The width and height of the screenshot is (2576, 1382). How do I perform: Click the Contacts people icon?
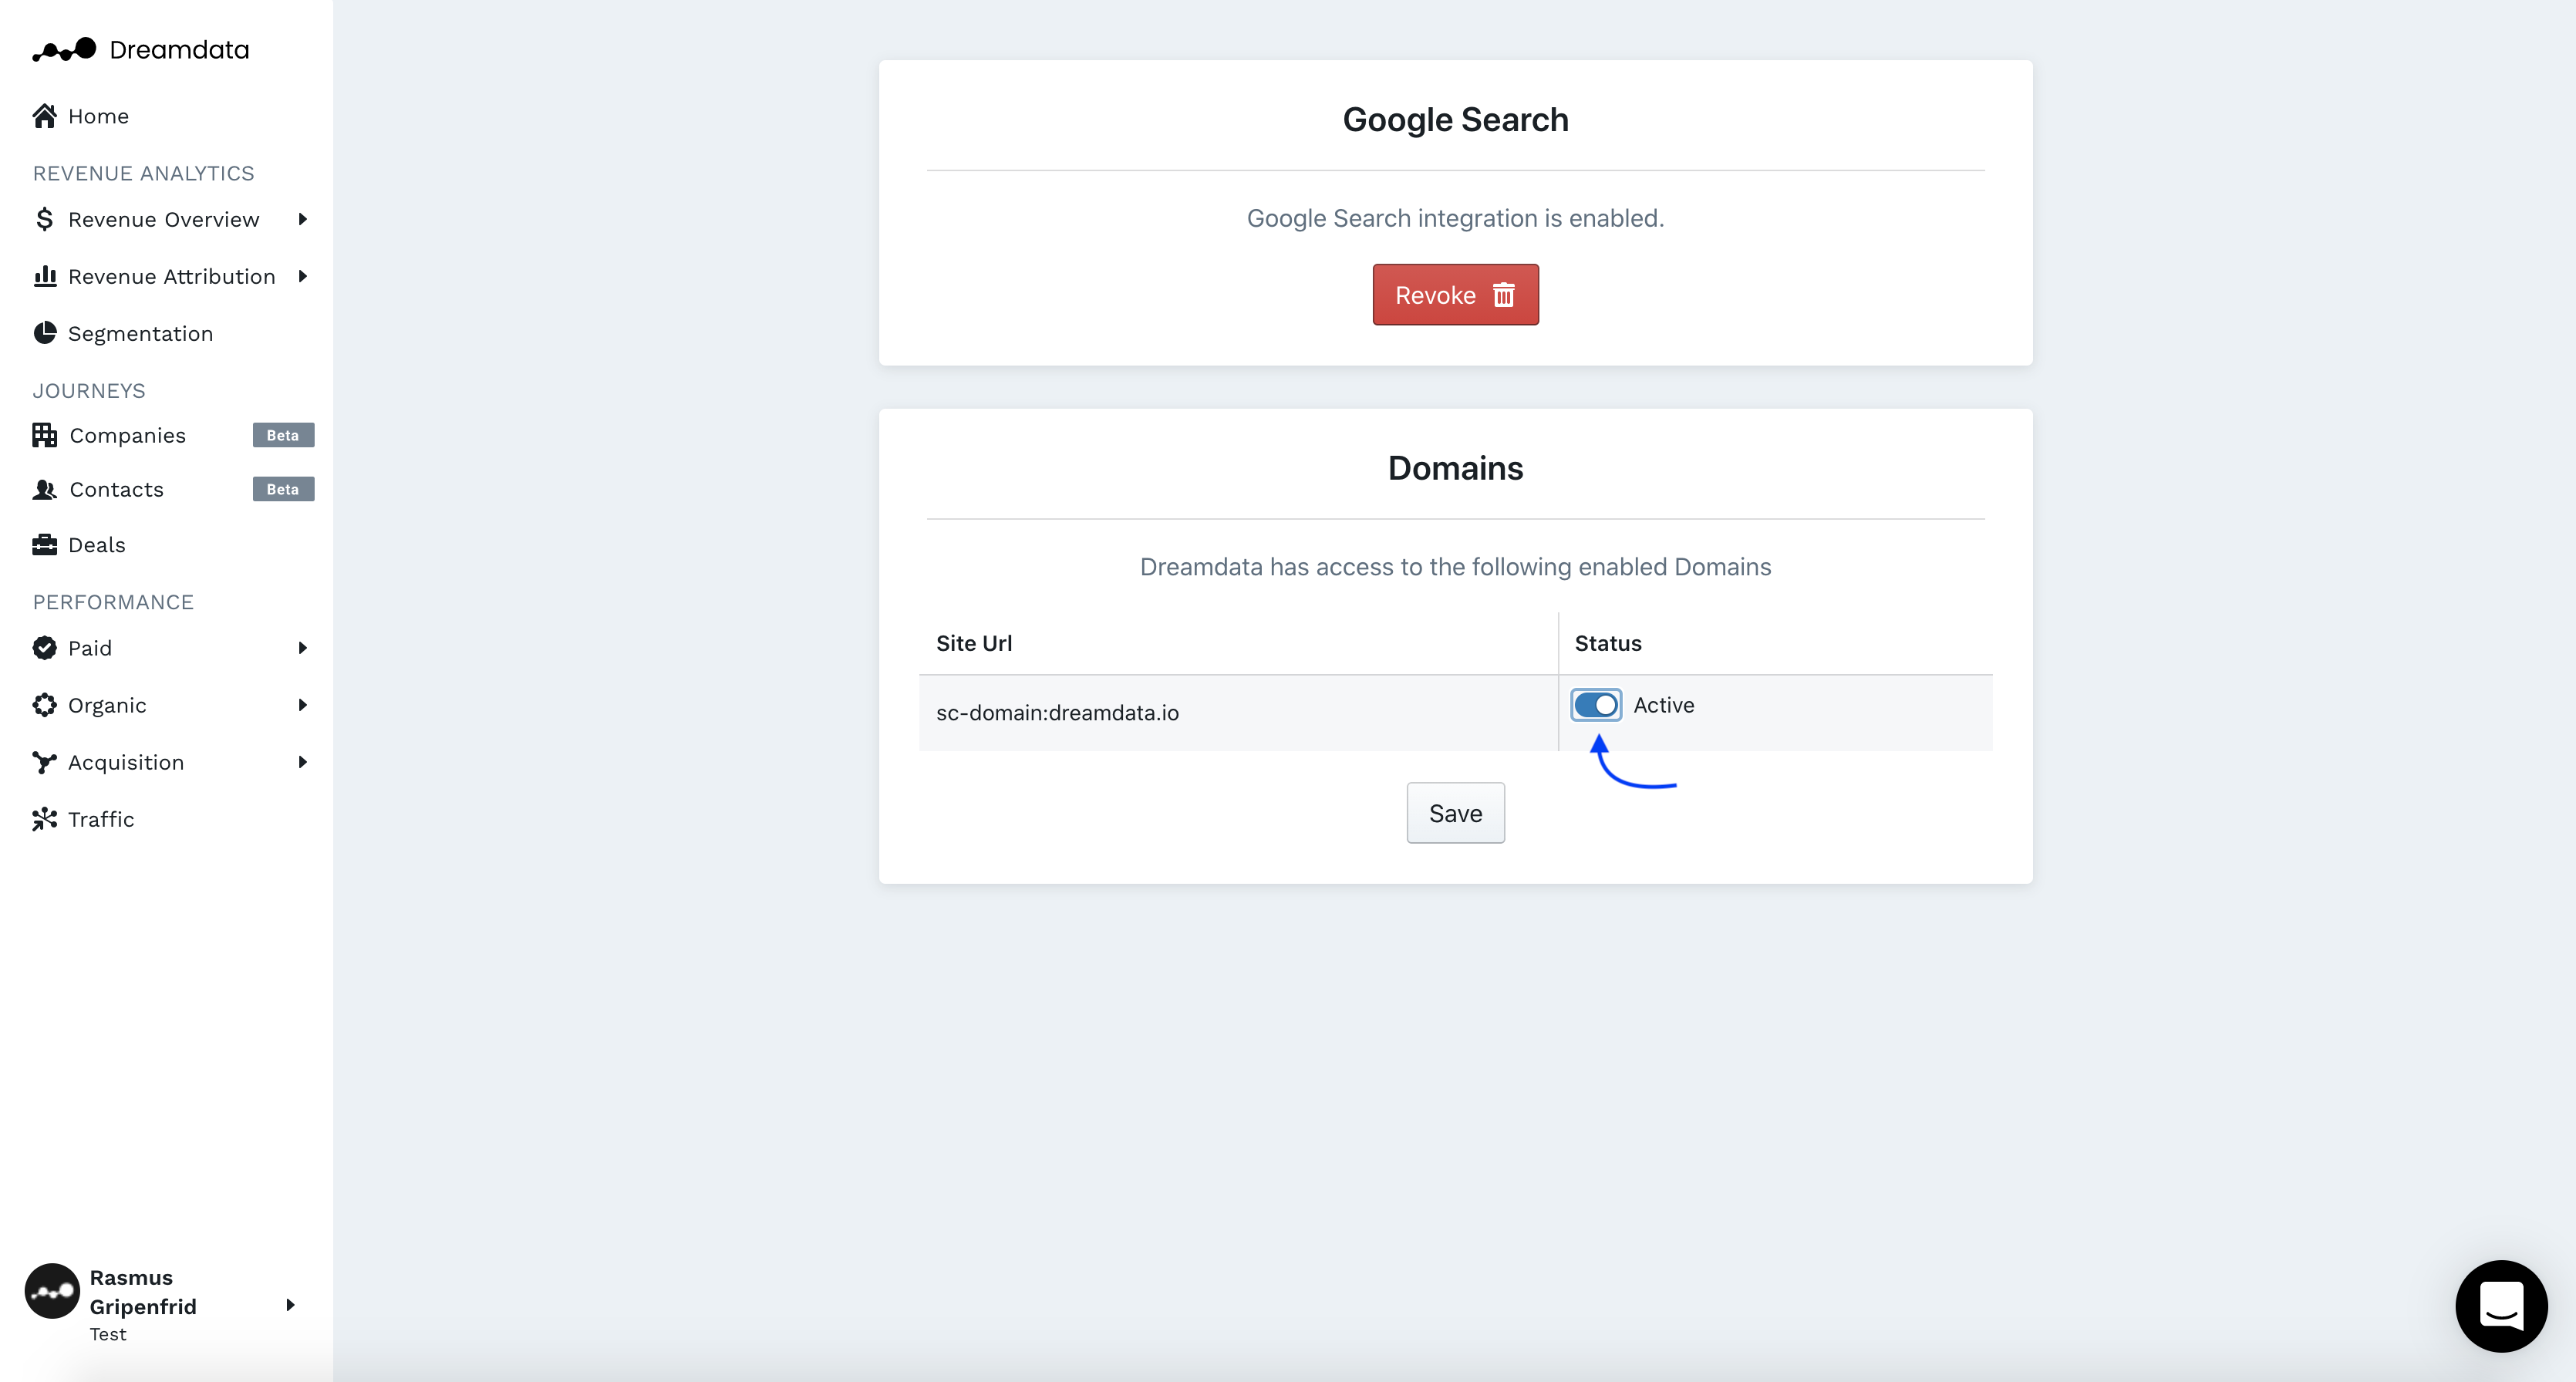tap(45, 489)
